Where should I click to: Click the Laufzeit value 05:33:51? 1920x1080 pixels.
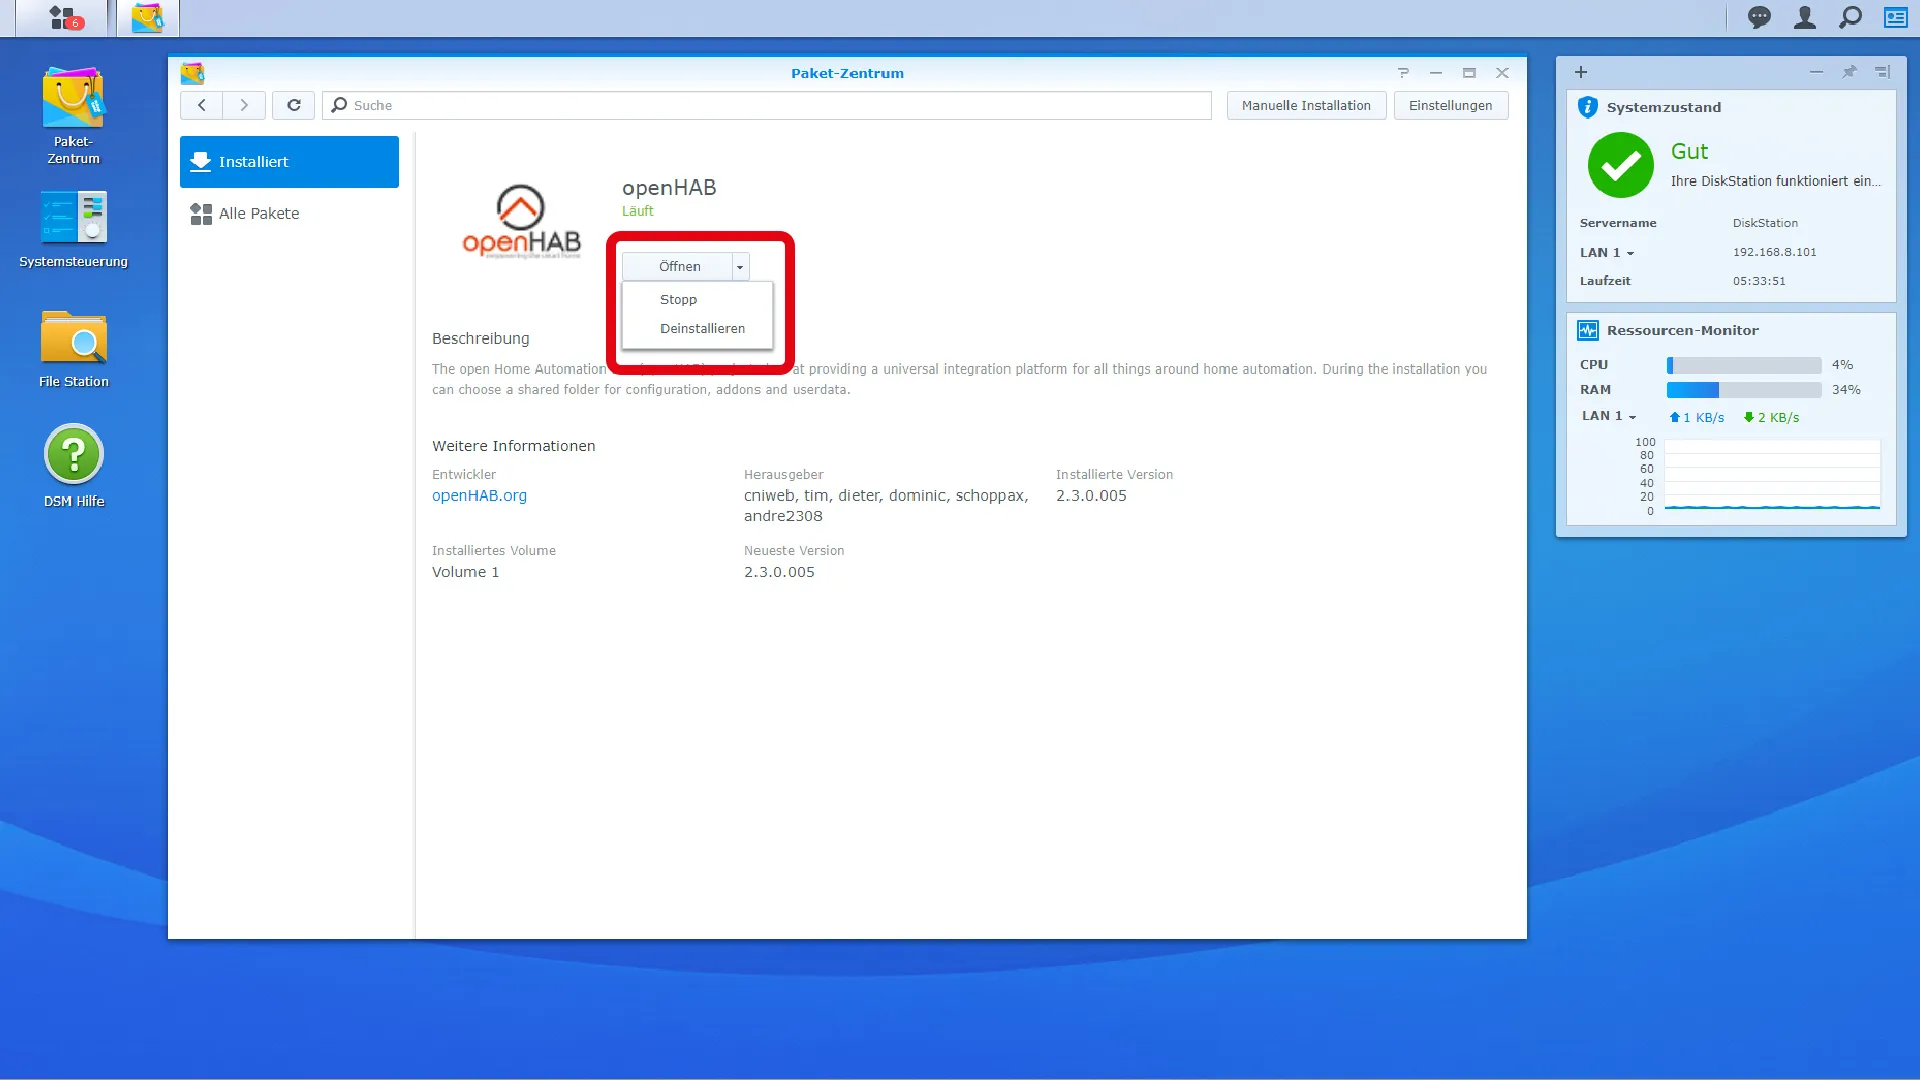pos(1759,281)
